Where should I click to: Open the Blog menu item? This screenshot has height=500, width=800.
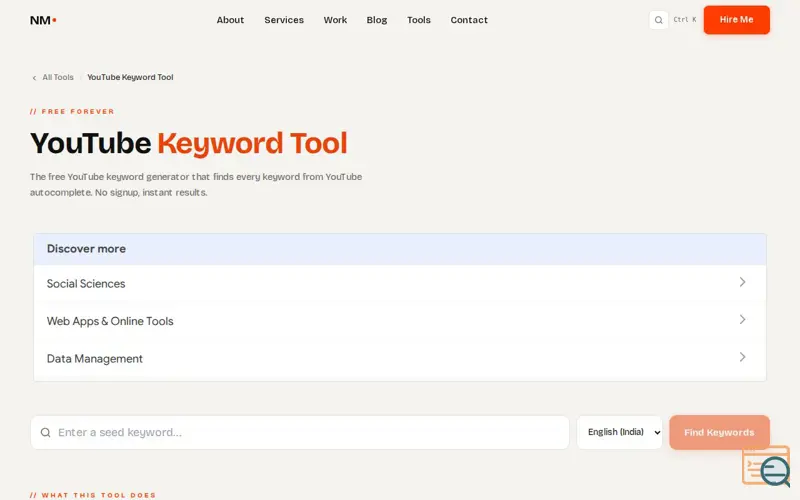click(x=377, y=20)
